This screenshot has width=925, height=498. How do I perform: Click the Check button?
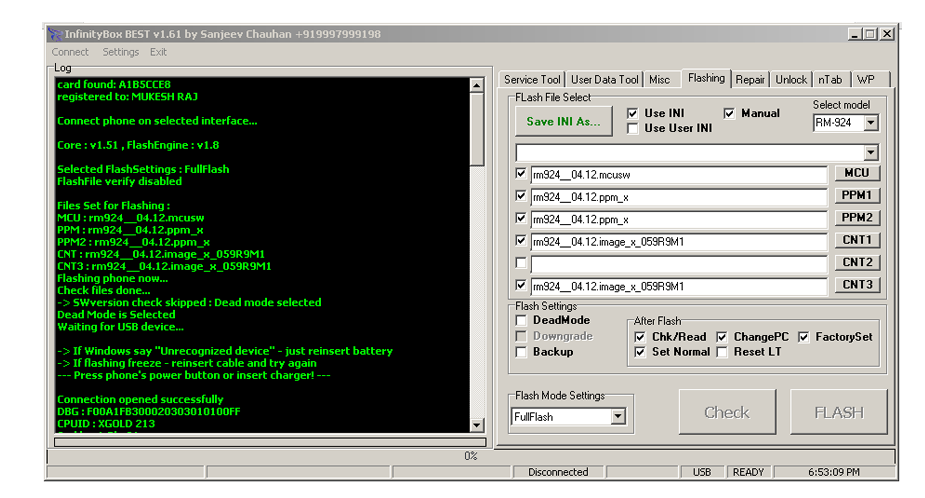(727, 412)
